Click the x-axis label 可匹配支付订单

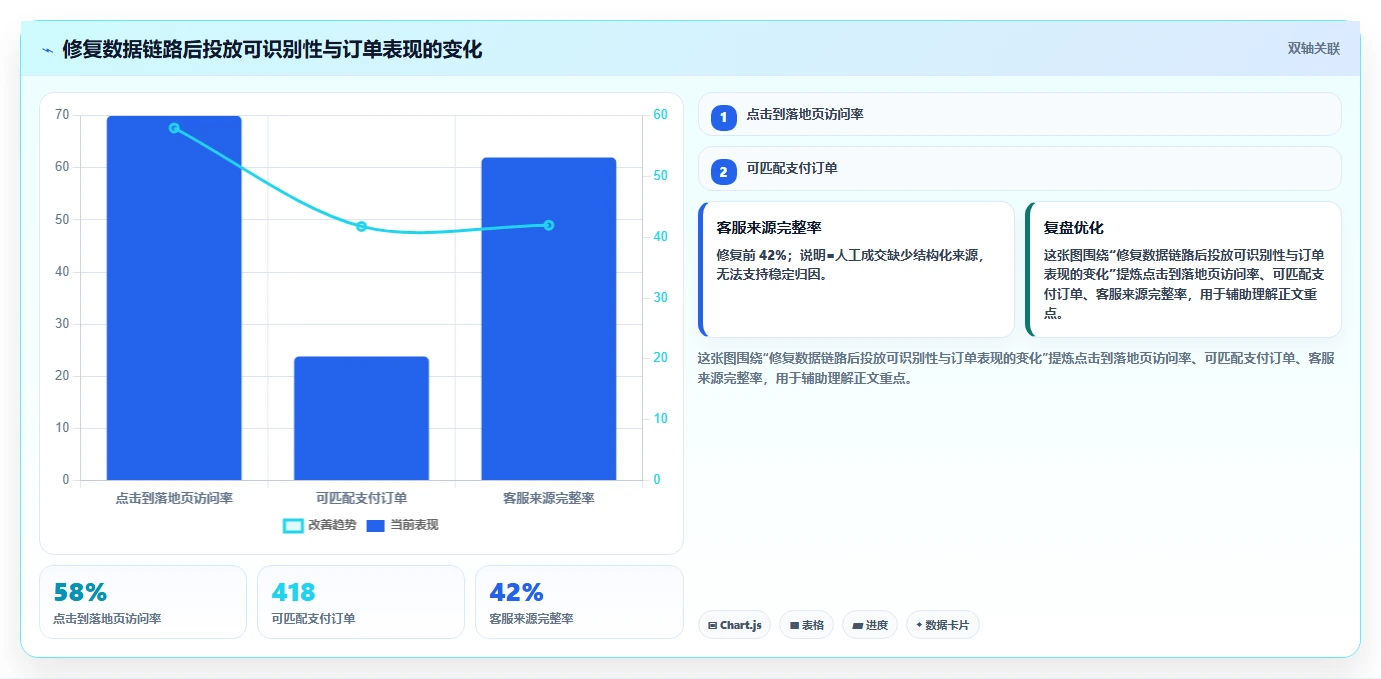(361, 497)
